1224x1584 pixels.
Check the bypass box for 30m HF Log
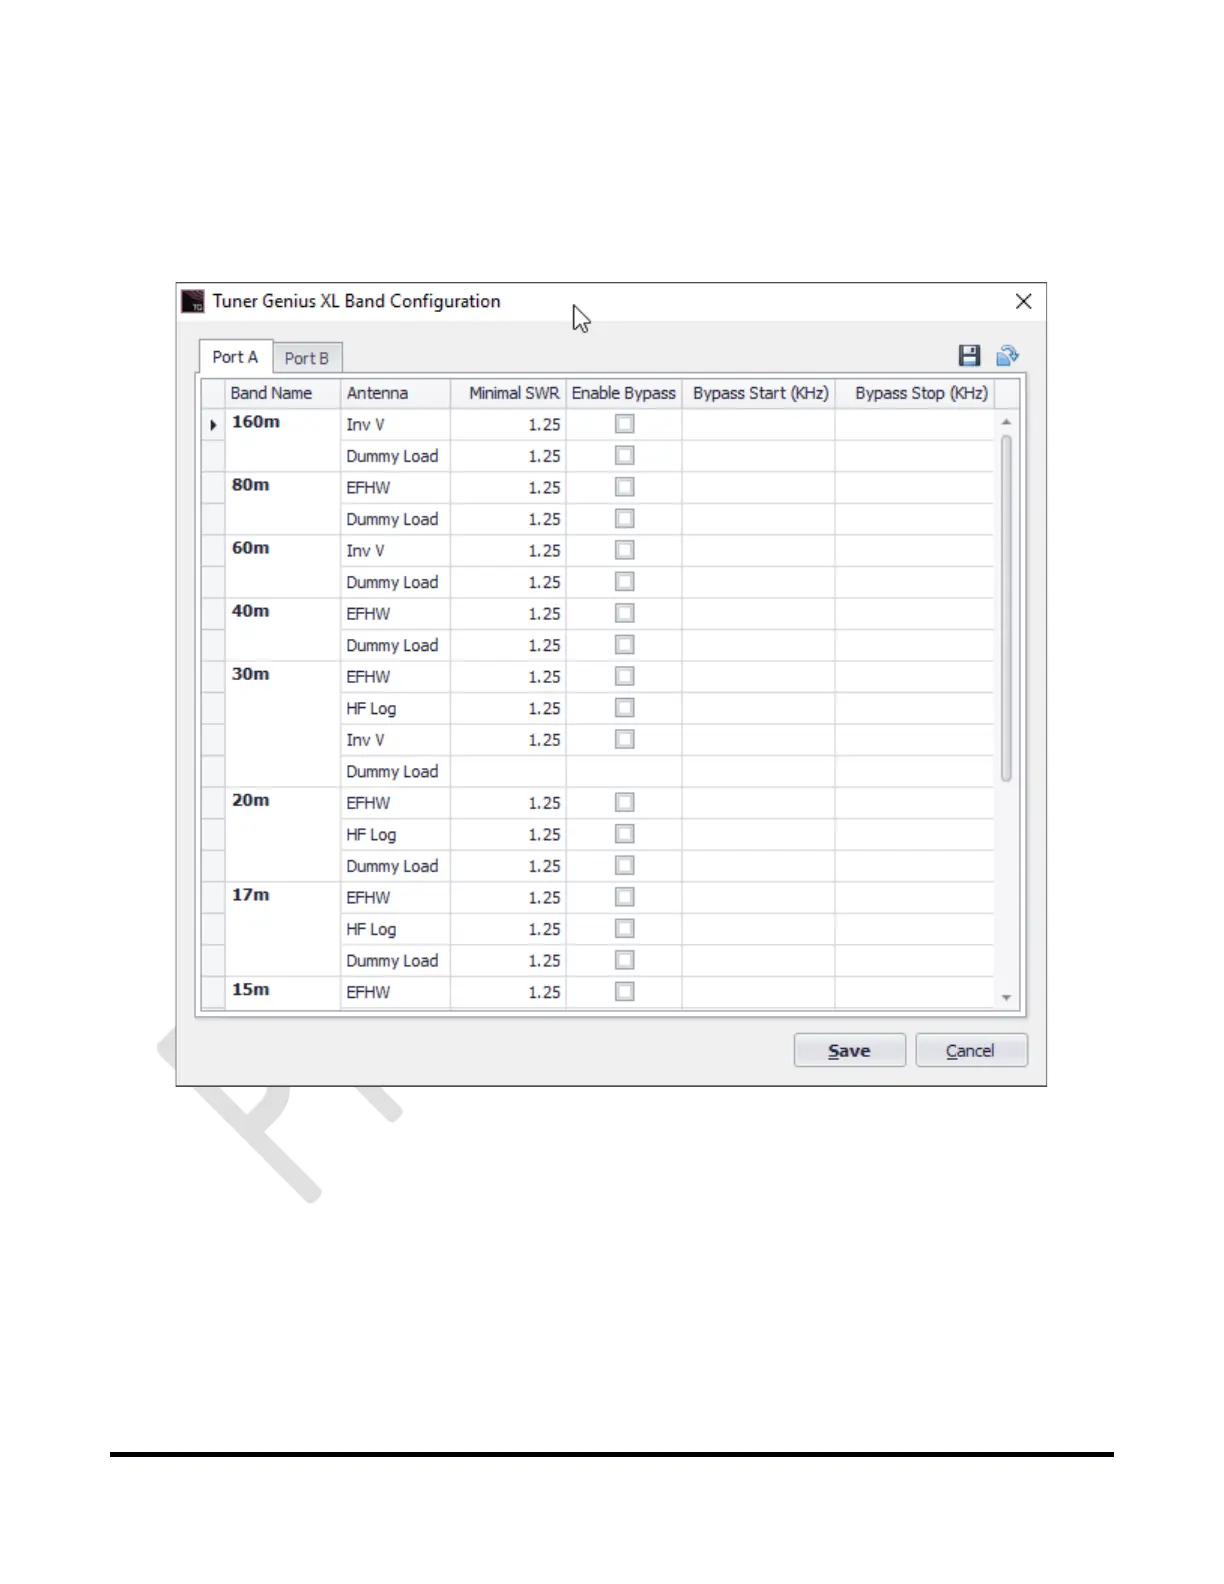[625, 708]
